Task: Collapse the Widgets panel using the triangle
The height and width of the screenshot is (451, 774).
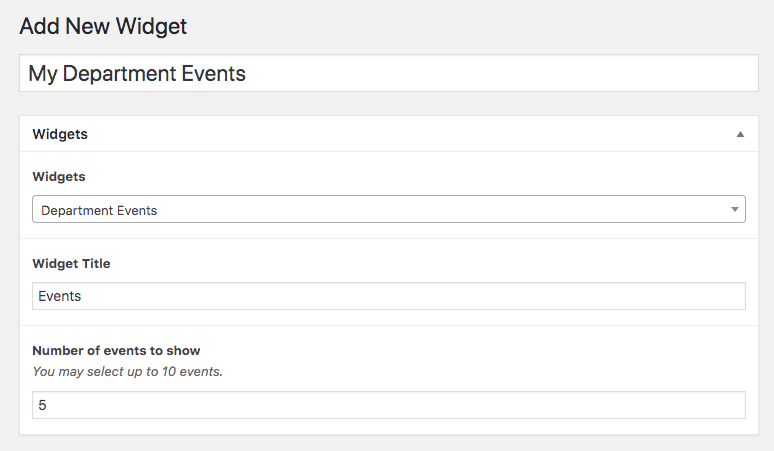Action: 740,134
